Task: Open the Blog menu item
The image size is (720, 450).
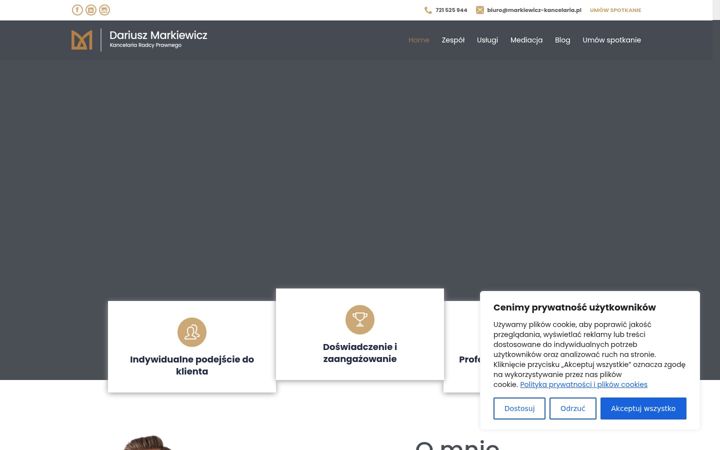Action: (562, 40)
